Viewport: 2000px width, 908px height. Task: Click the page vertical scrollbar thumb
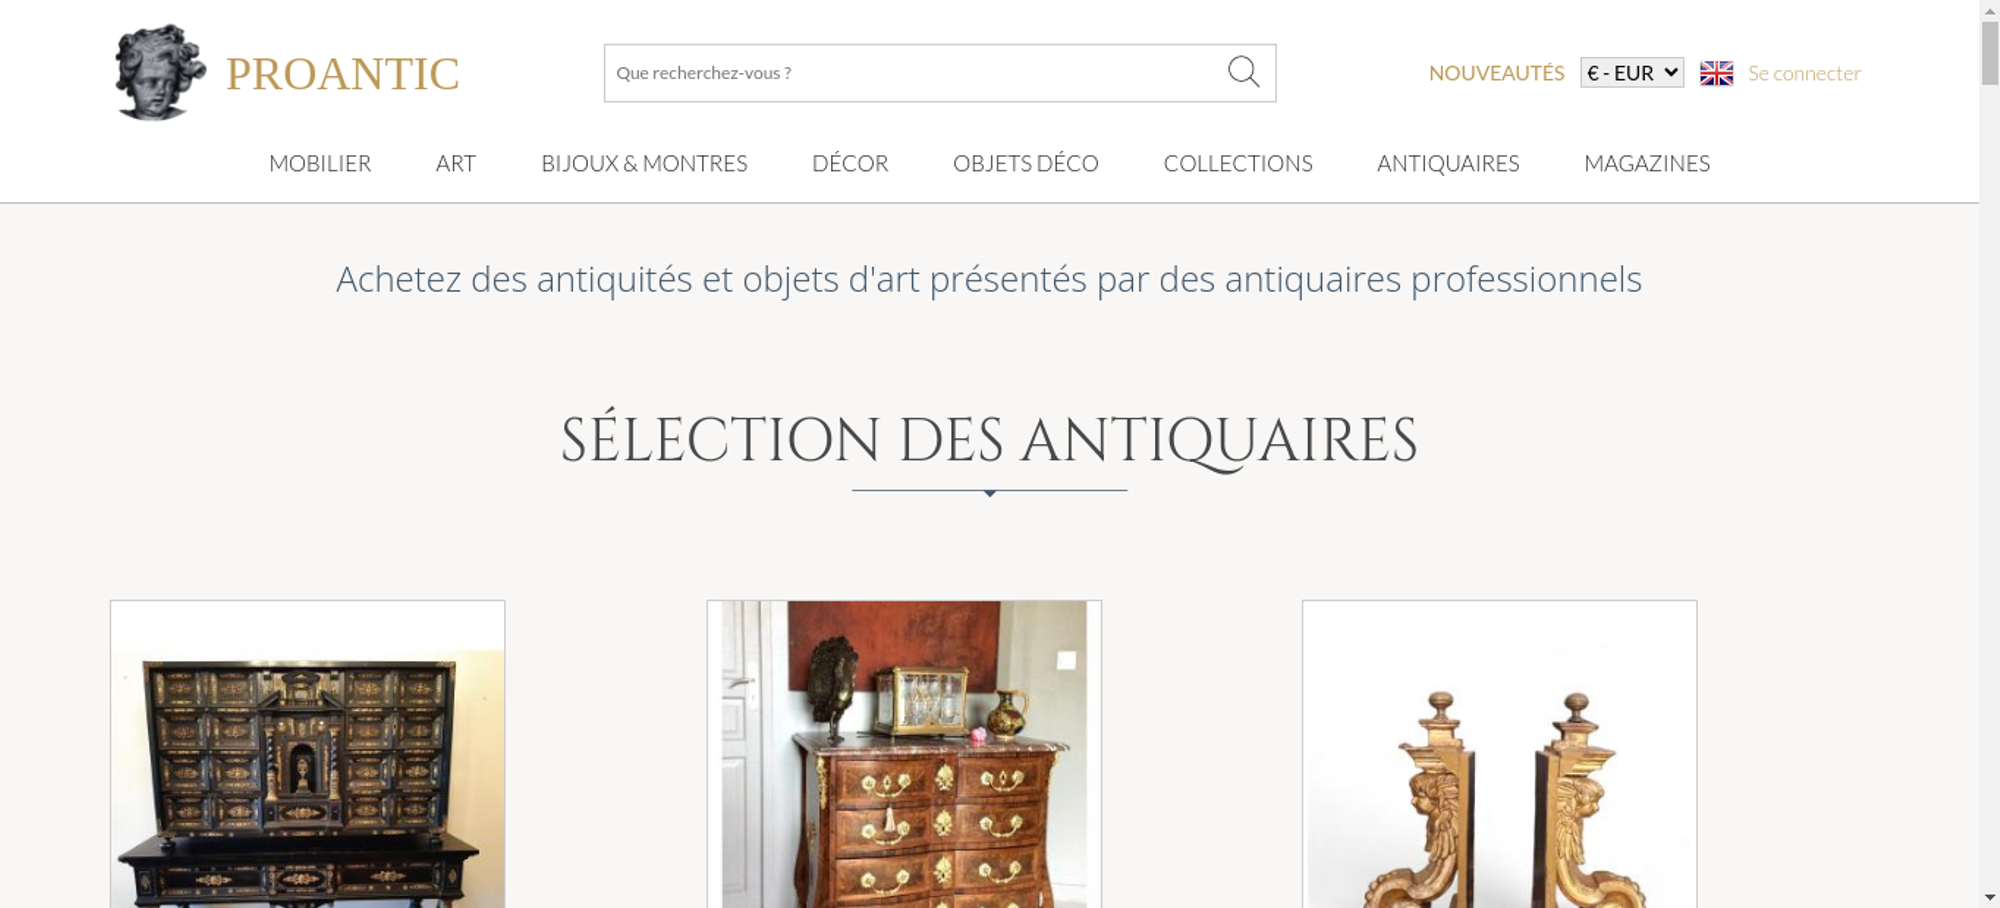(x=1990, y=52)
